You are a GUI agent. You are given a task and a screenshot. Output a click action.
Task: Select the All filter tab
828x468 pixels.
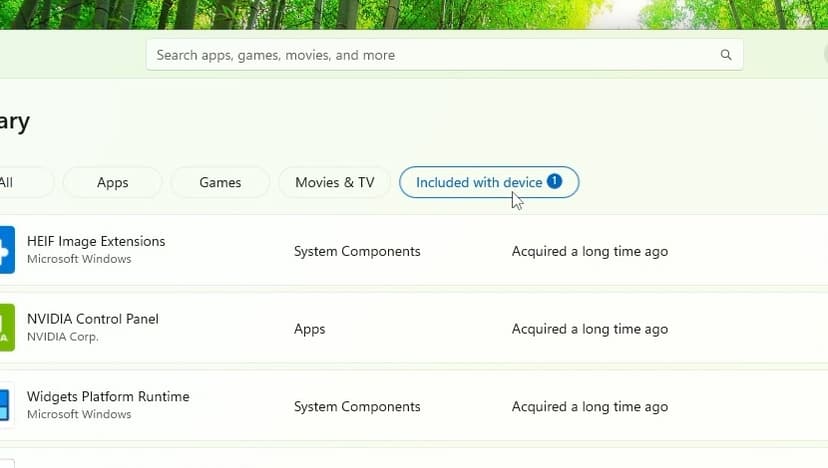pos(10,182)
